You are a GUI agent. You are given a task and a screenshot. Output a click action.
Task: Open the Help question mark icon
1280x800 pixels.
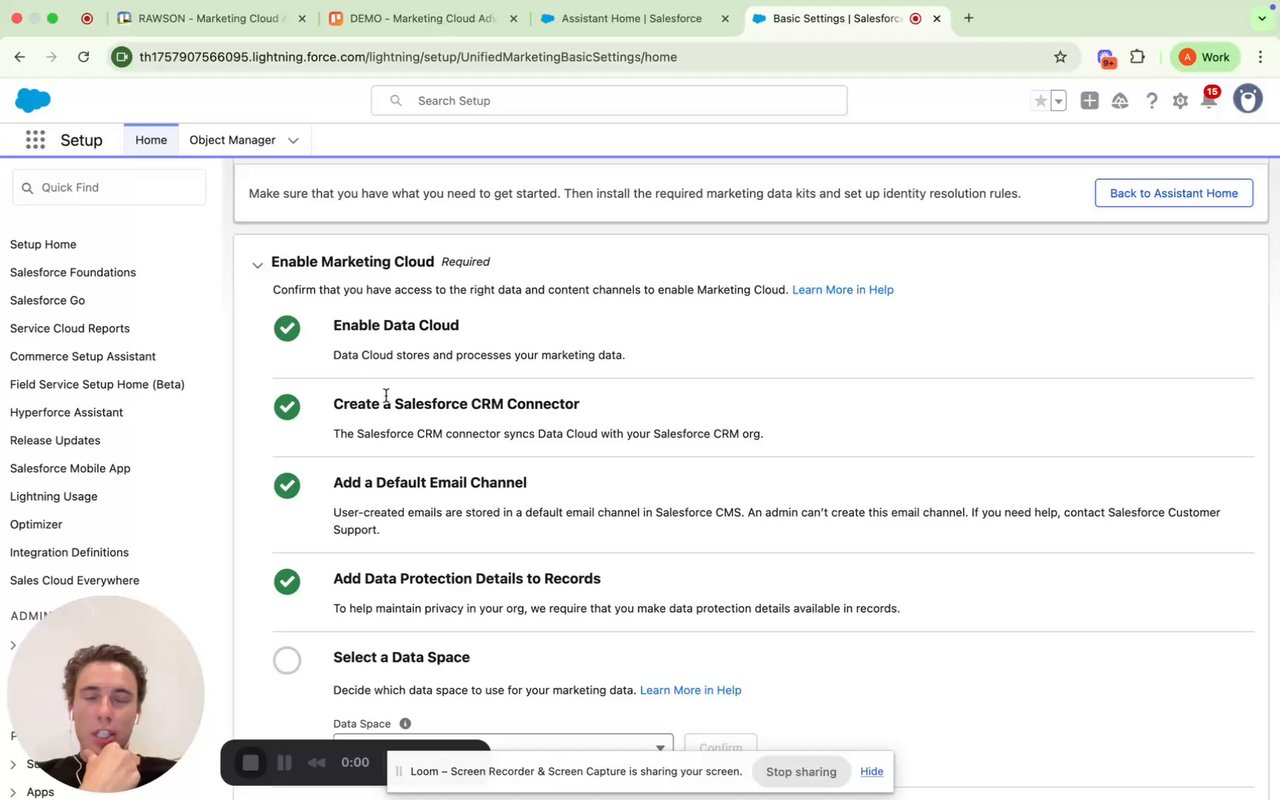point(1152,101)
